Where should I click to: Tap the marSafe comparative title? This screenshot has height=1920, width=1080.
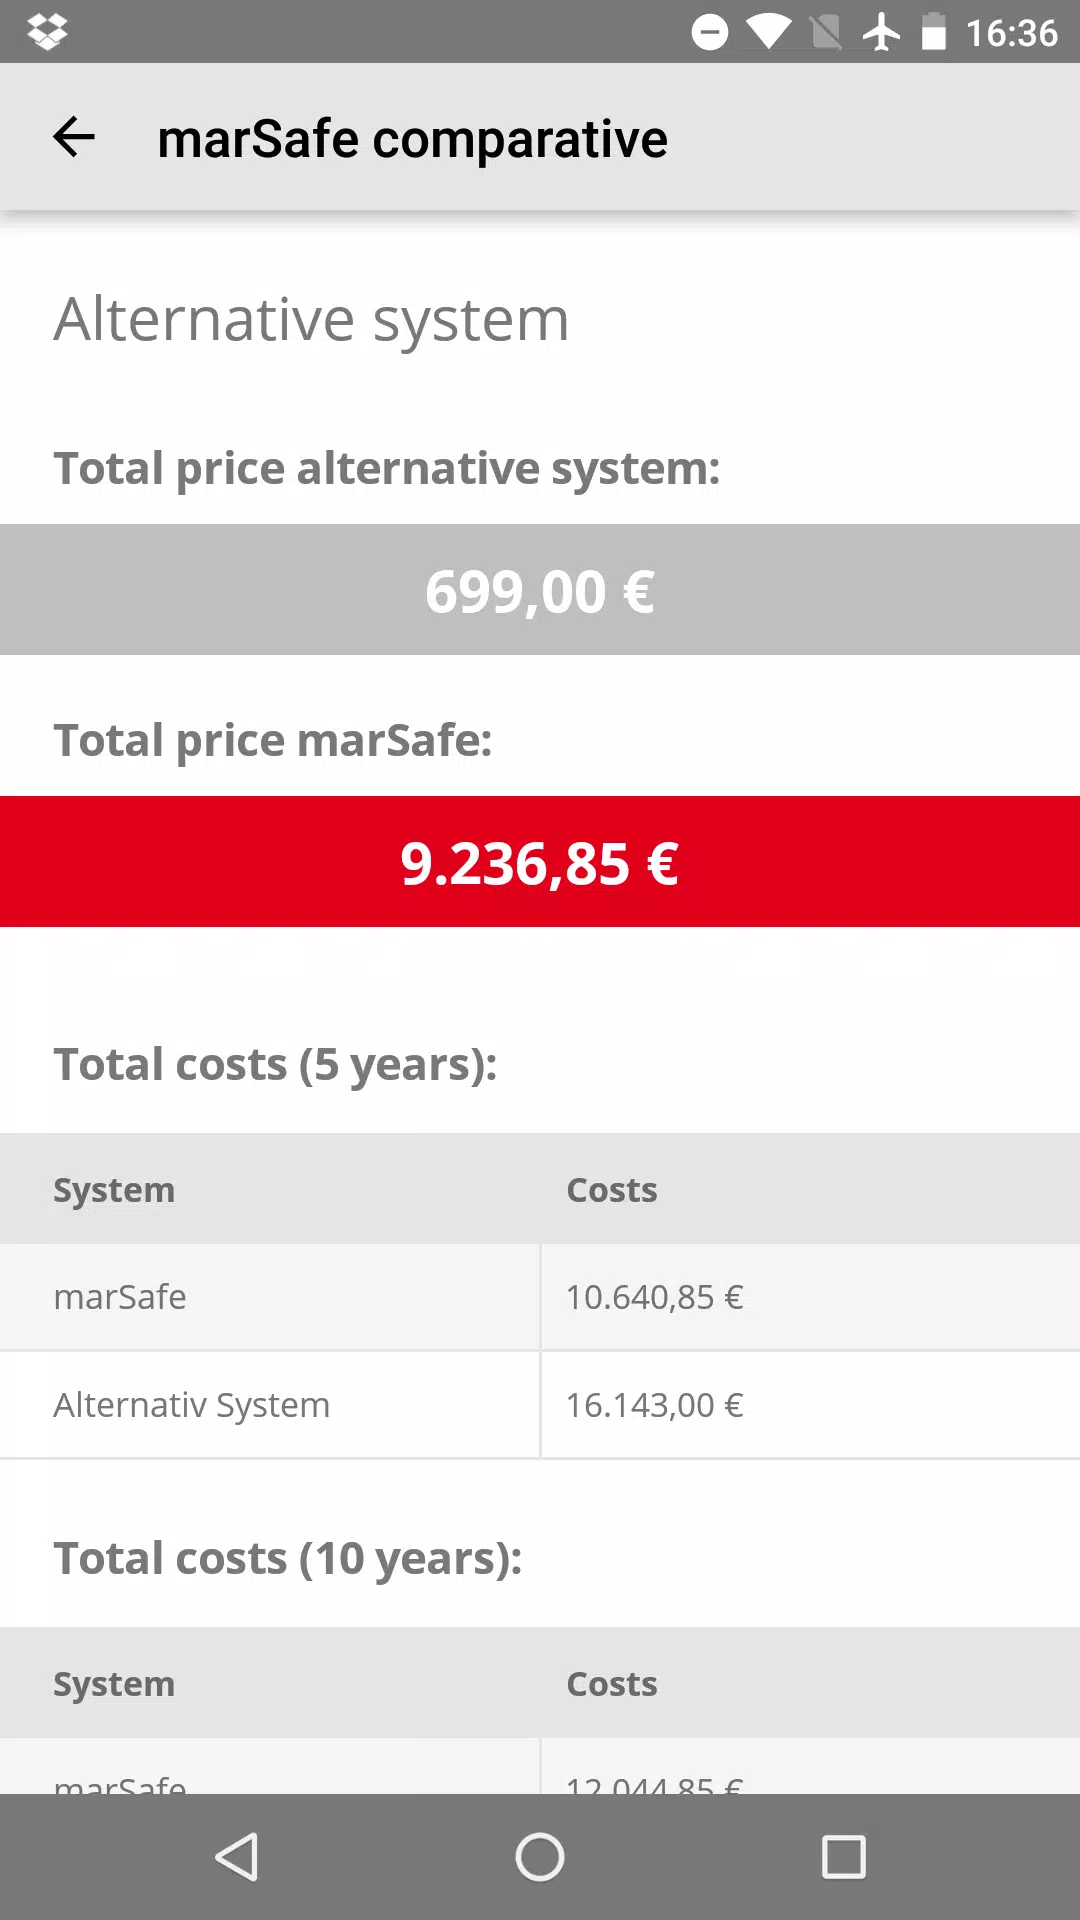(412, 139)
